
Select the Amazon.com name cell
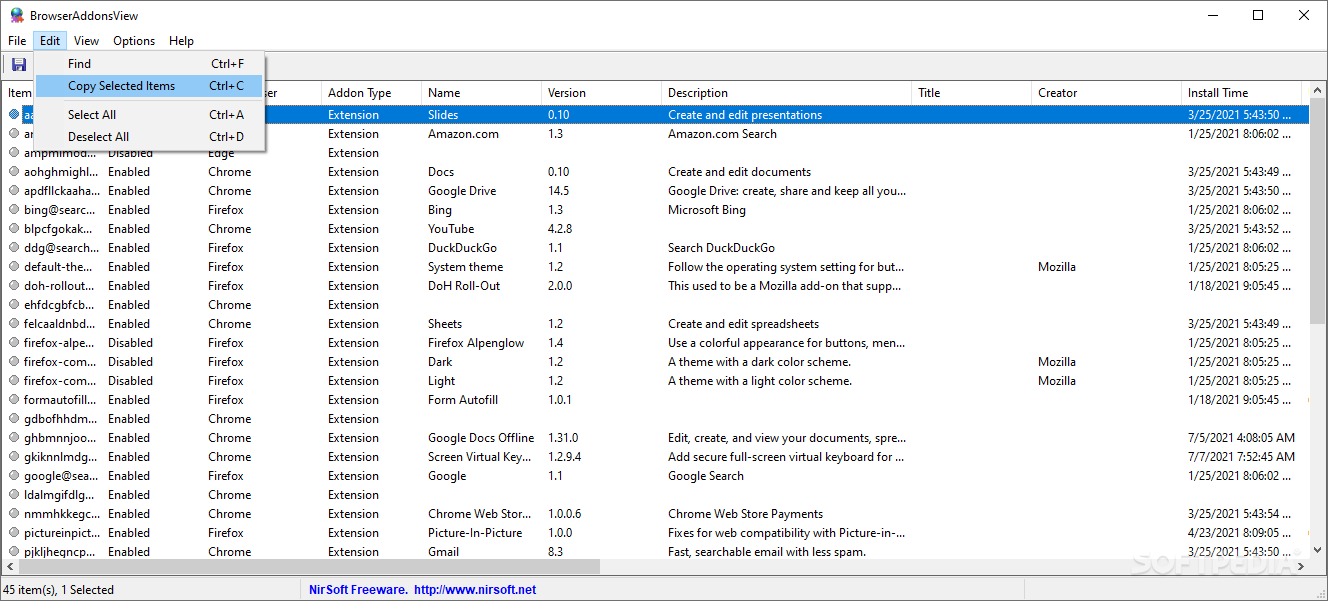tap(463, 134)
